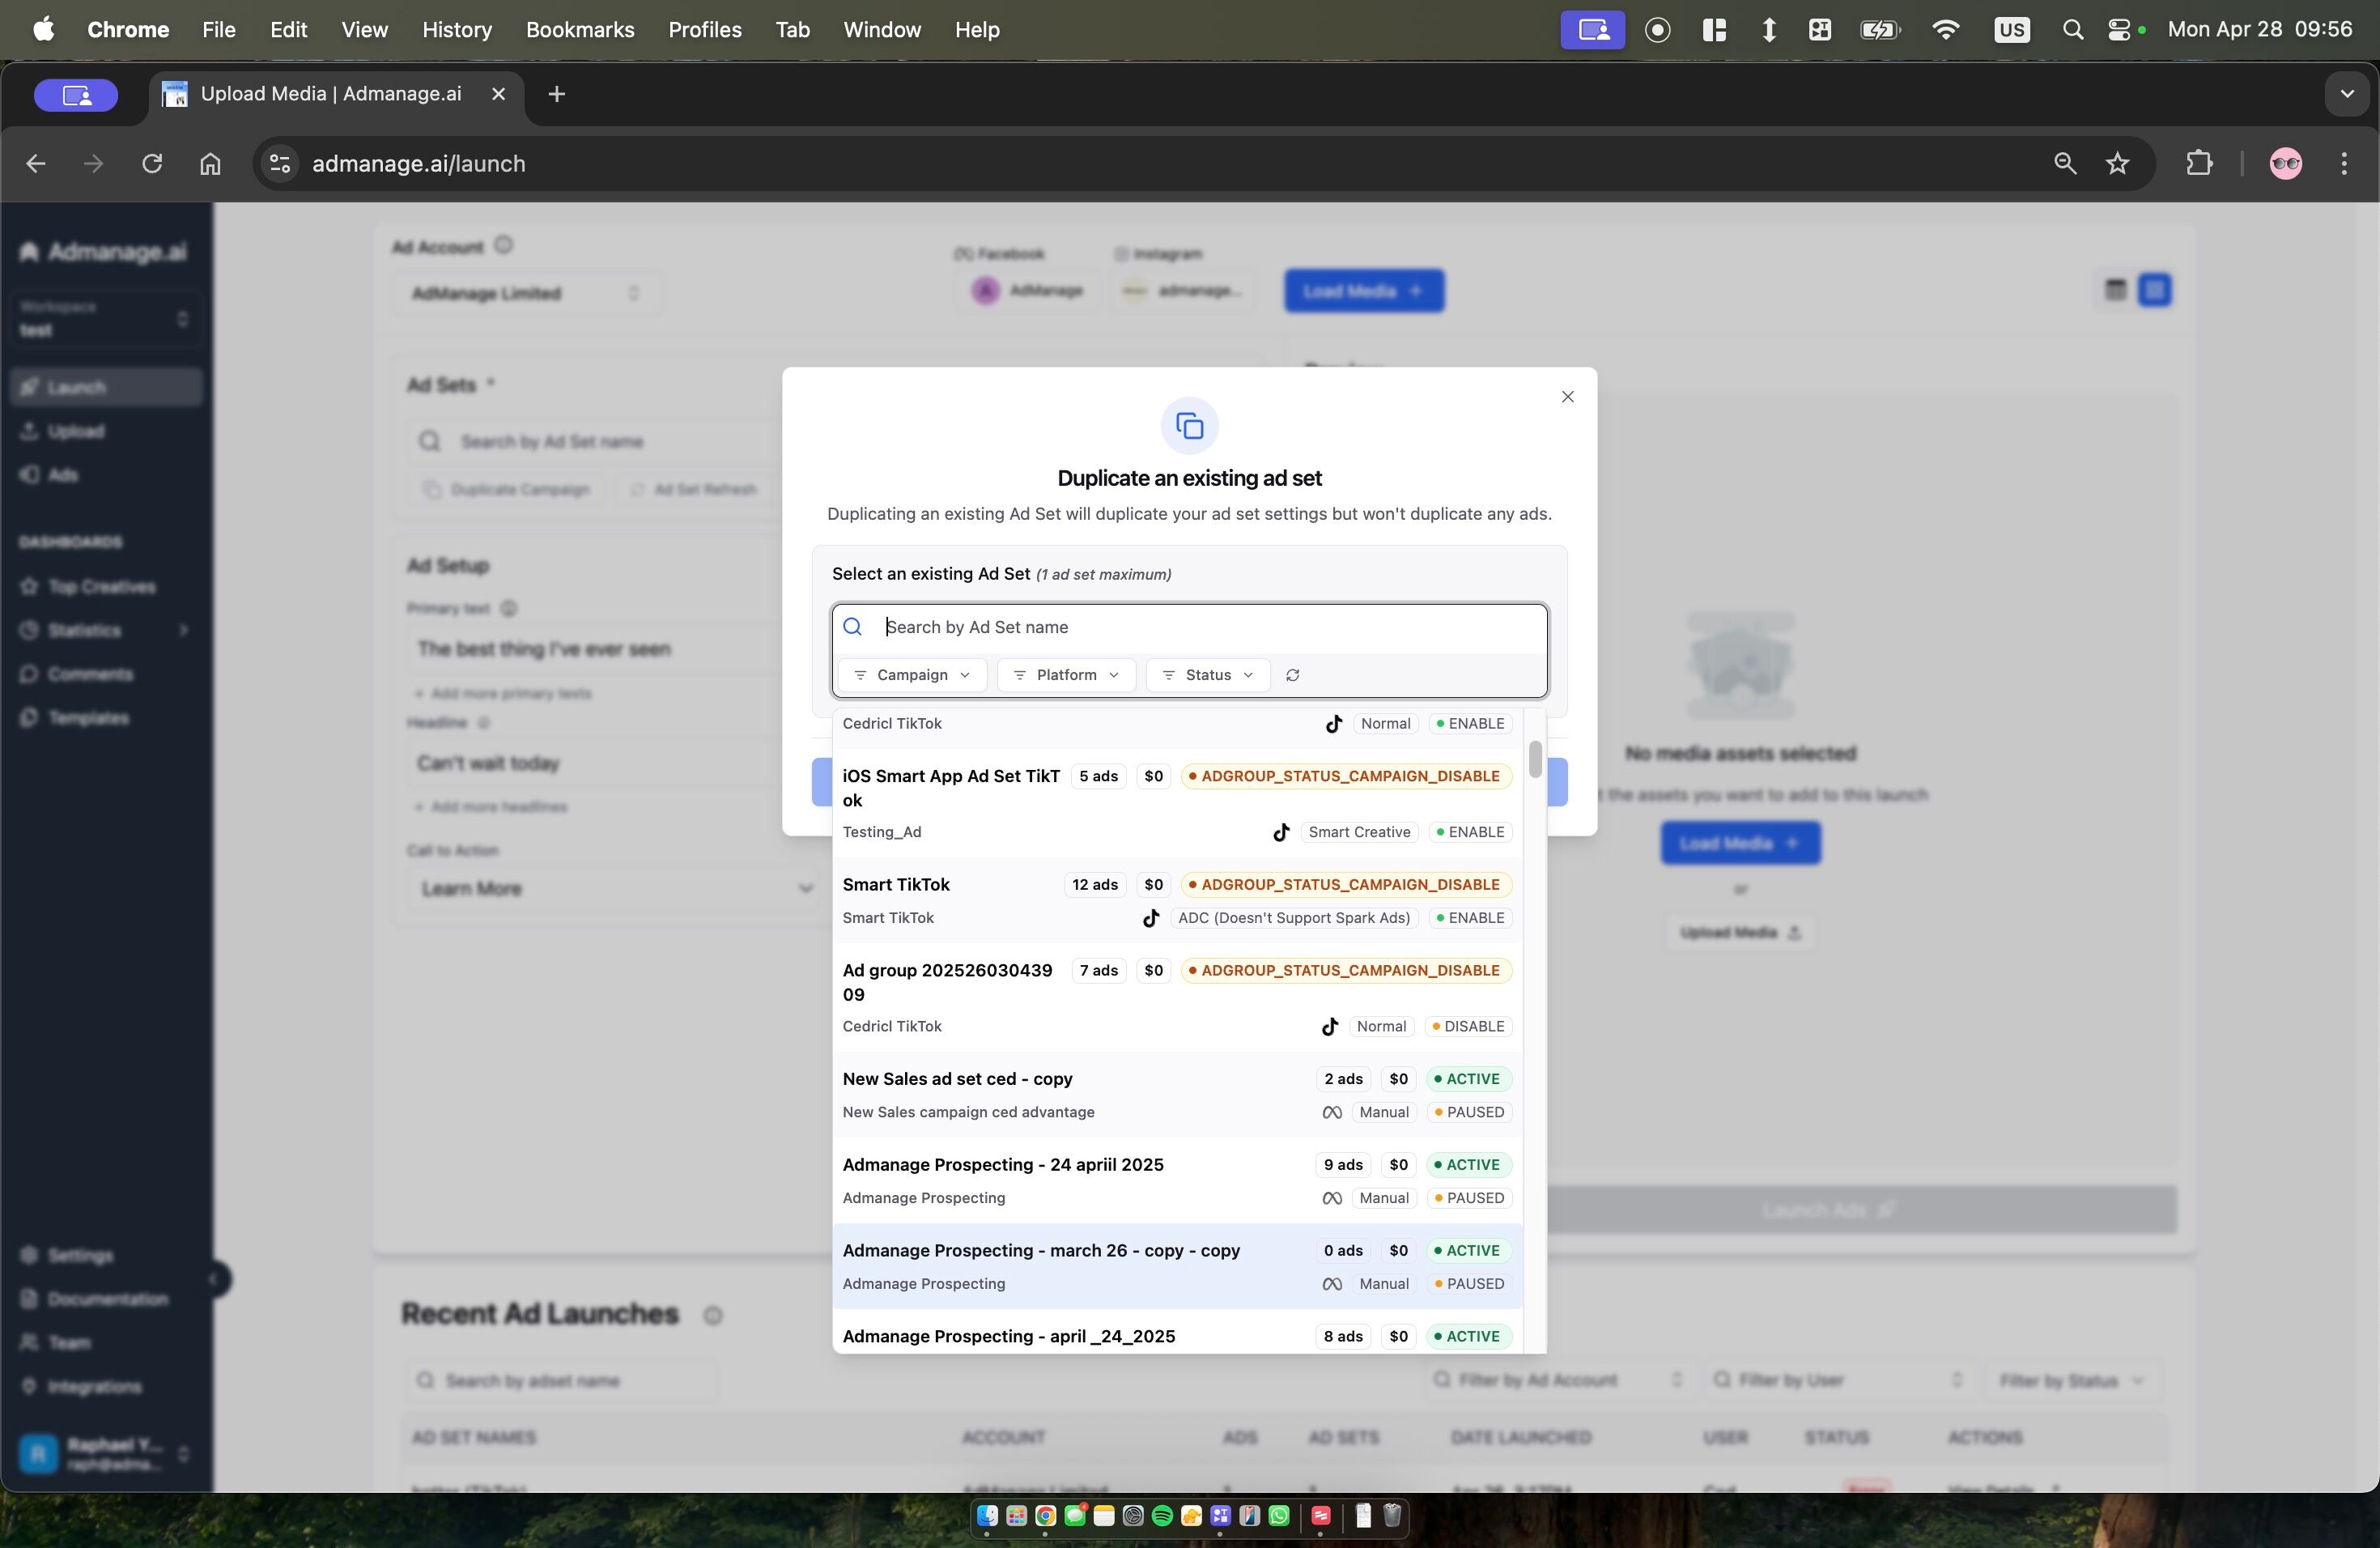Open the Bookmarks menu

tap(580, 30)
